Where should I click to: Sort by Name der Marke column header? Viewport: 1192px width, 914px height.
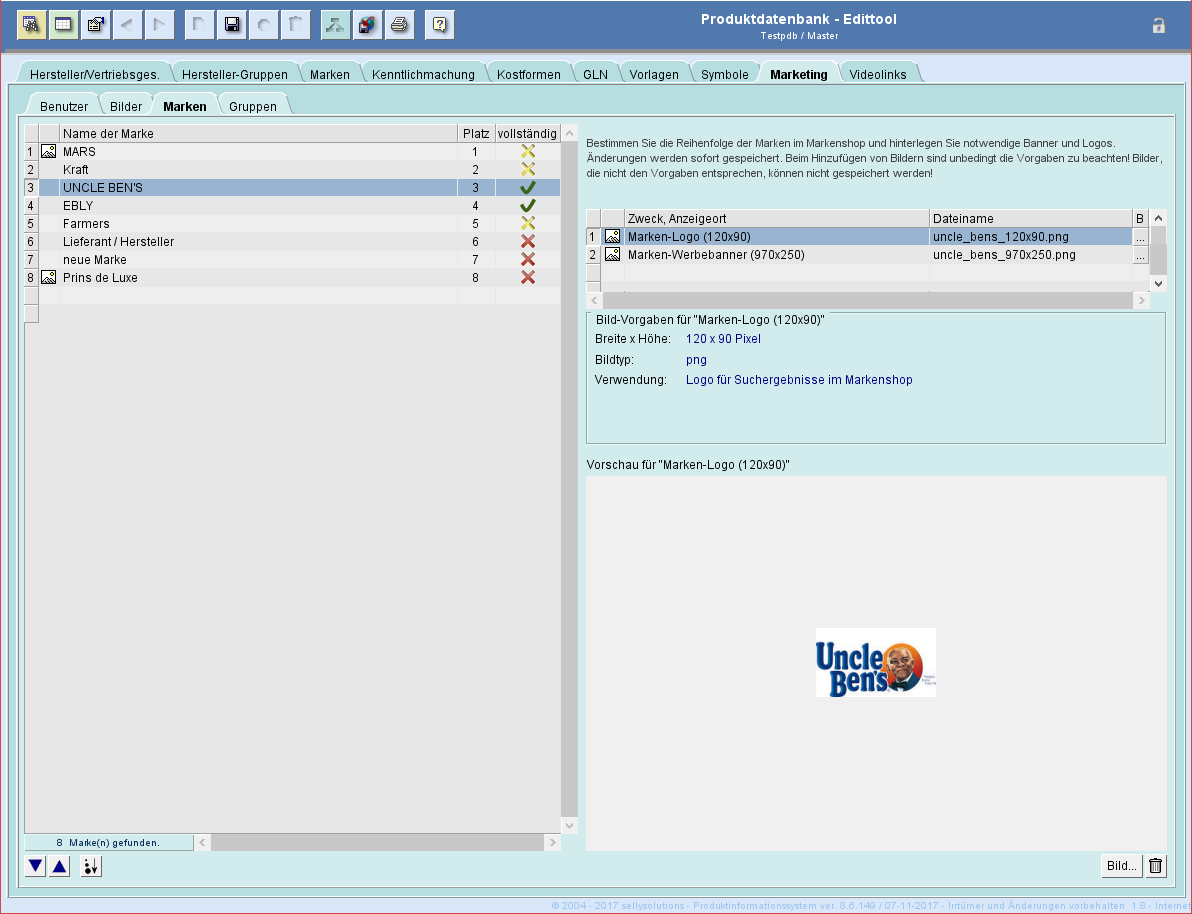click(258, 133)
